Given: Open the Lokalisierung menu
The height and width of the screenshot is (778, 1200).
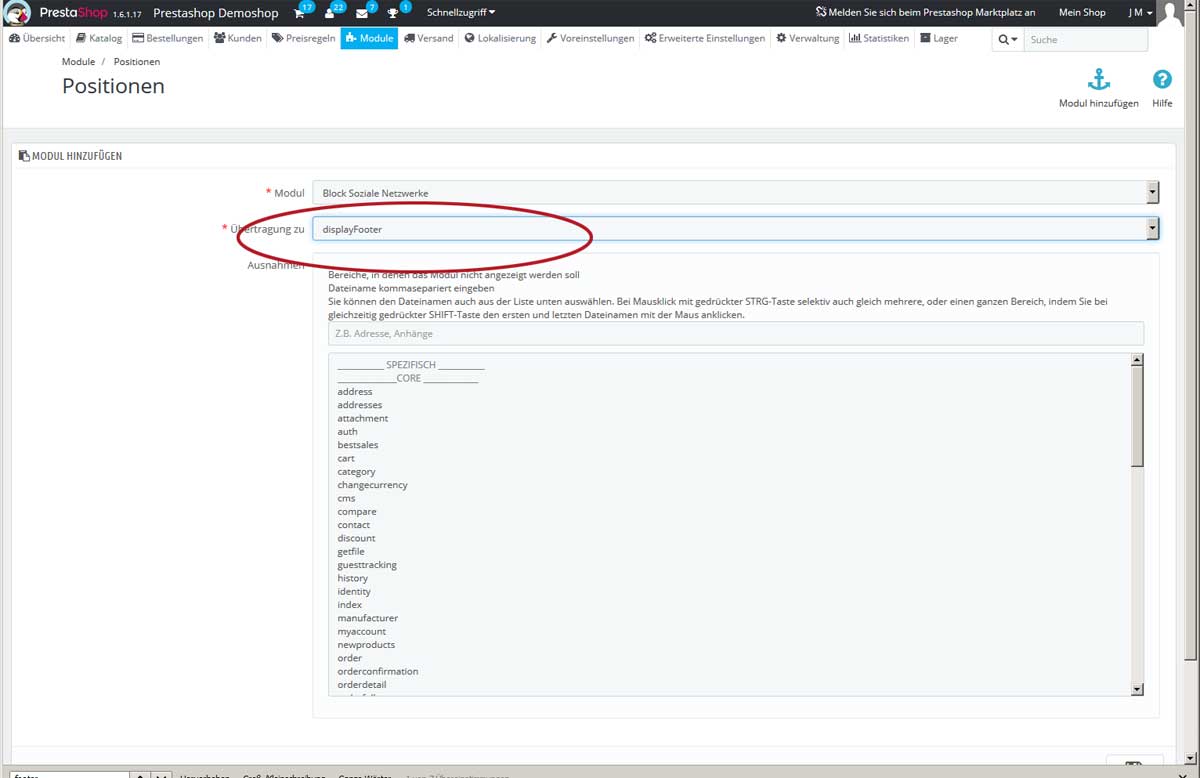Looking at the screenshot, I should pos(500,38).
